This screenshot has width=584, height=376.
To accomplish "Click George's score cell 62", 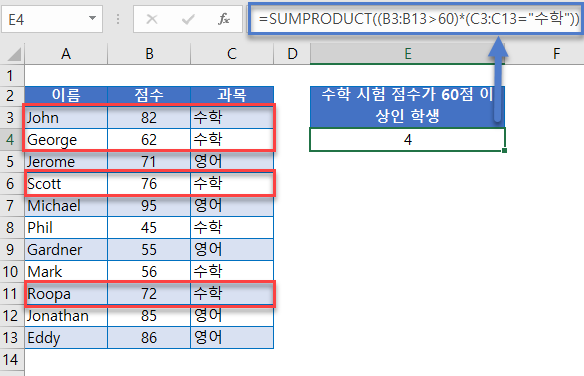I will [x=149, y=140].
